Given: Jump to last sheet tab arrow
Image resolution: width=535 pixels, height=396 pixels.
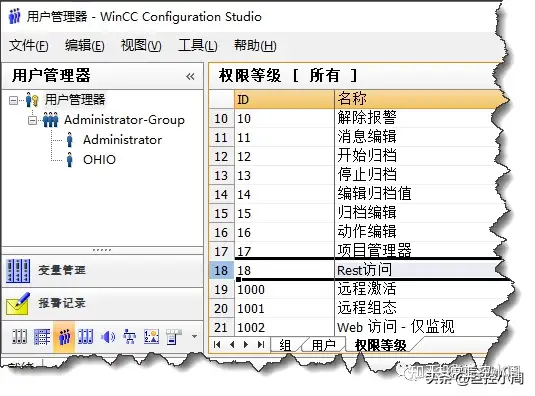Looking at the screenshot, I should [x=261, y=344].
